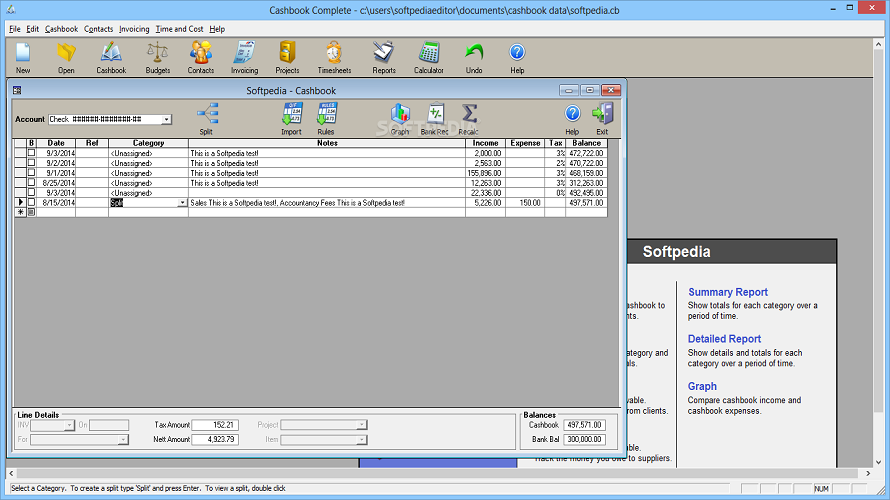The height and width of the screenshot is (500, 890).
Task: Select the 150.00 expense cell
Action: 525,203
